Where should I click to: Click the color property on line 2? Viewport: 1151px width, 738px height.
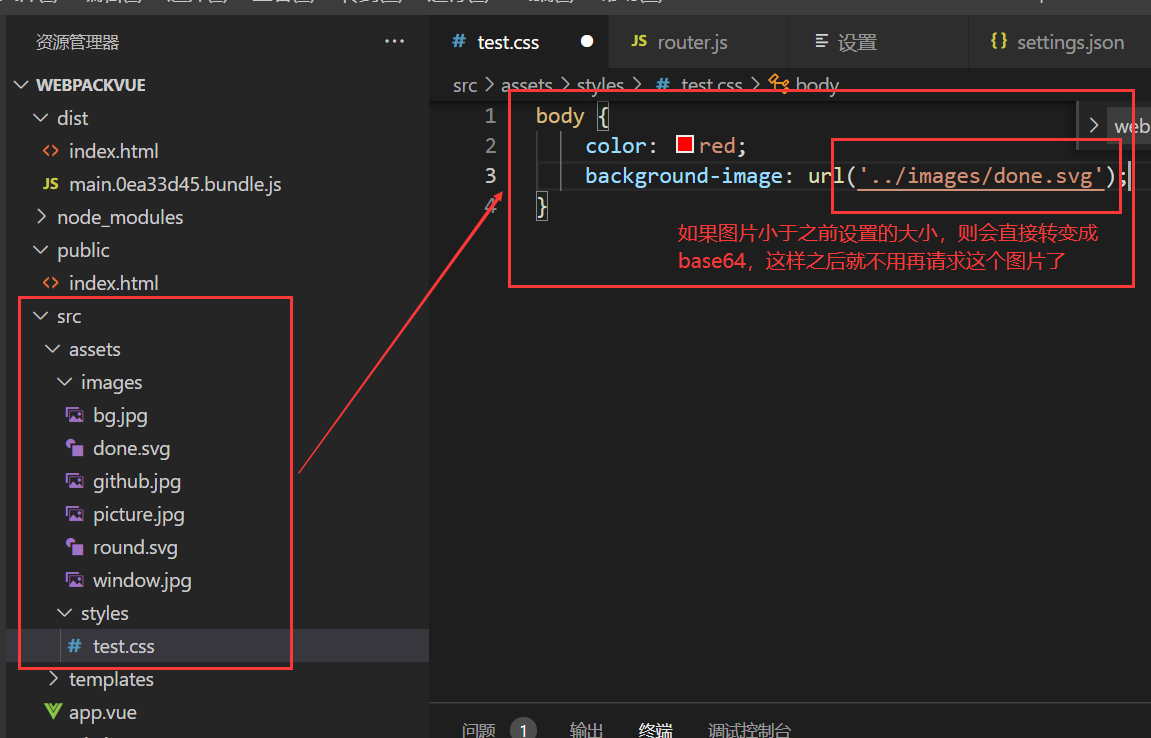click(x=616, y=145)
